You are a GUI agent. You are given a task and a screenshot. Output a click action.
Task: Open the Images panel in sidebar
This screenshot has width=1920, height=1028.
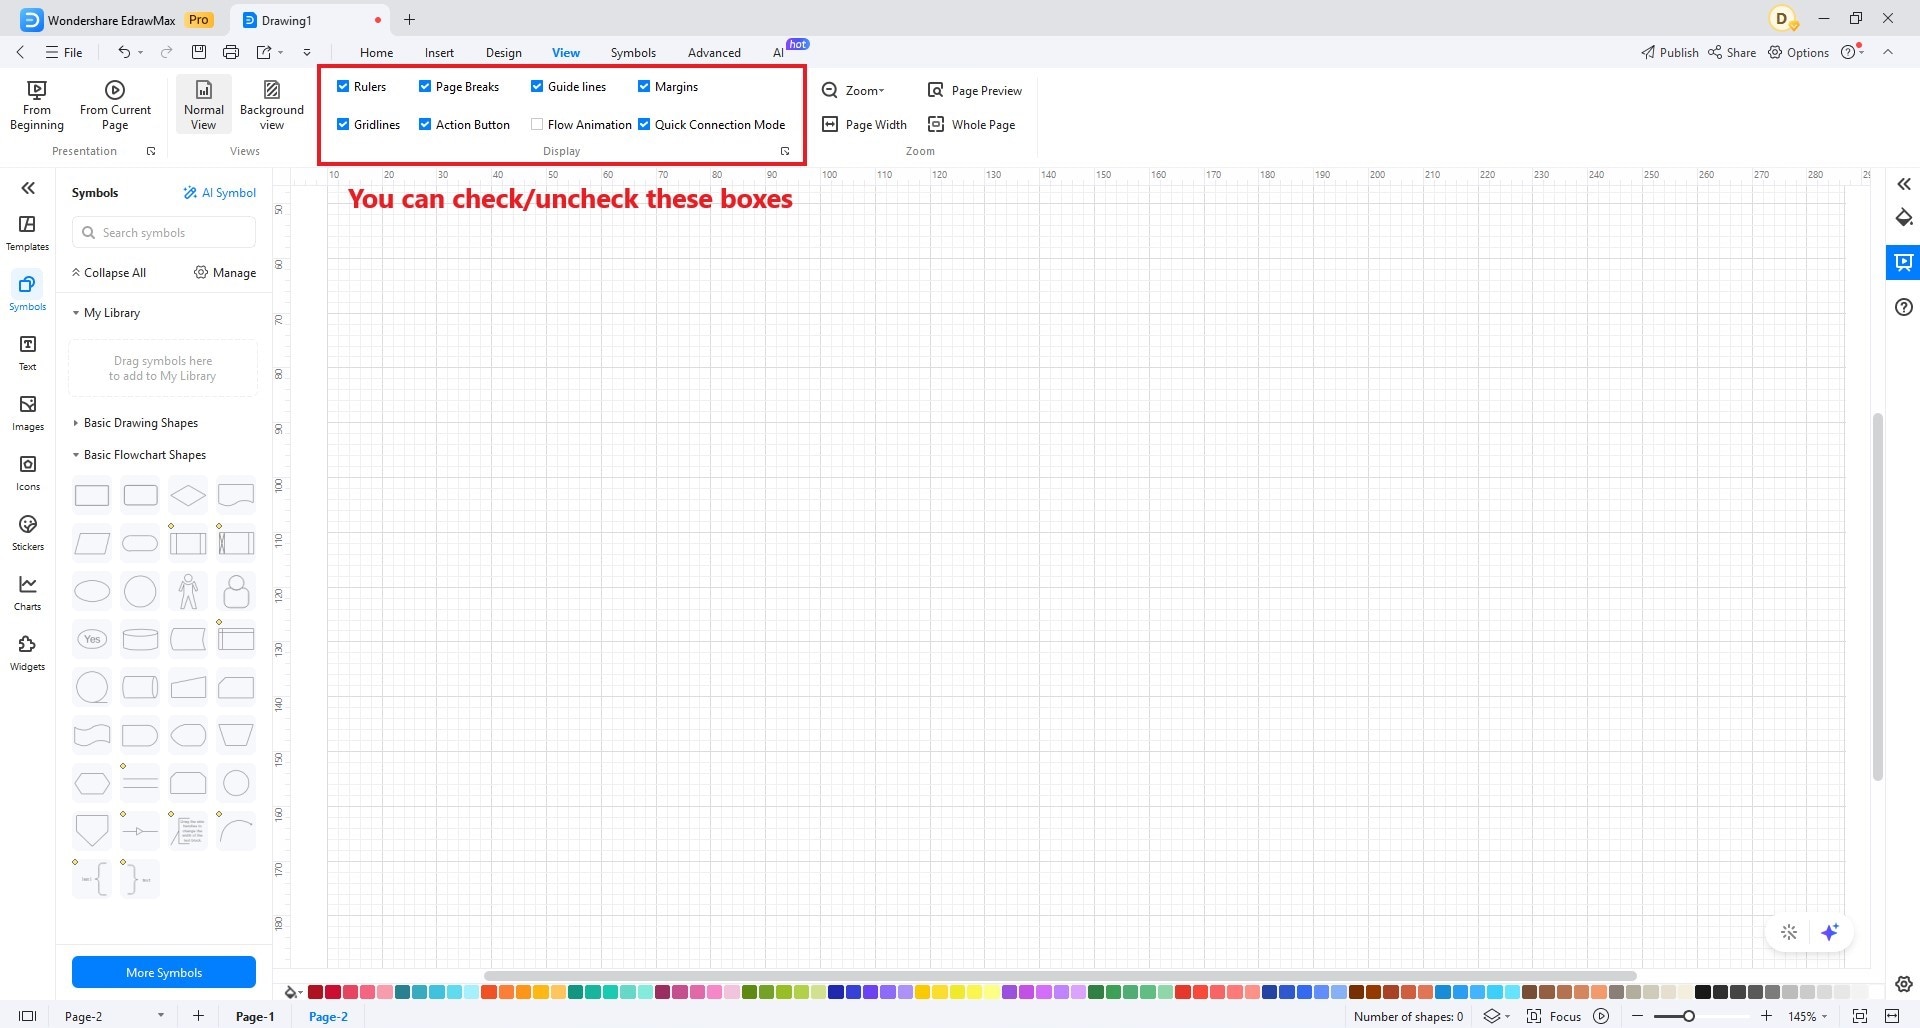click(x=27, y=412)
